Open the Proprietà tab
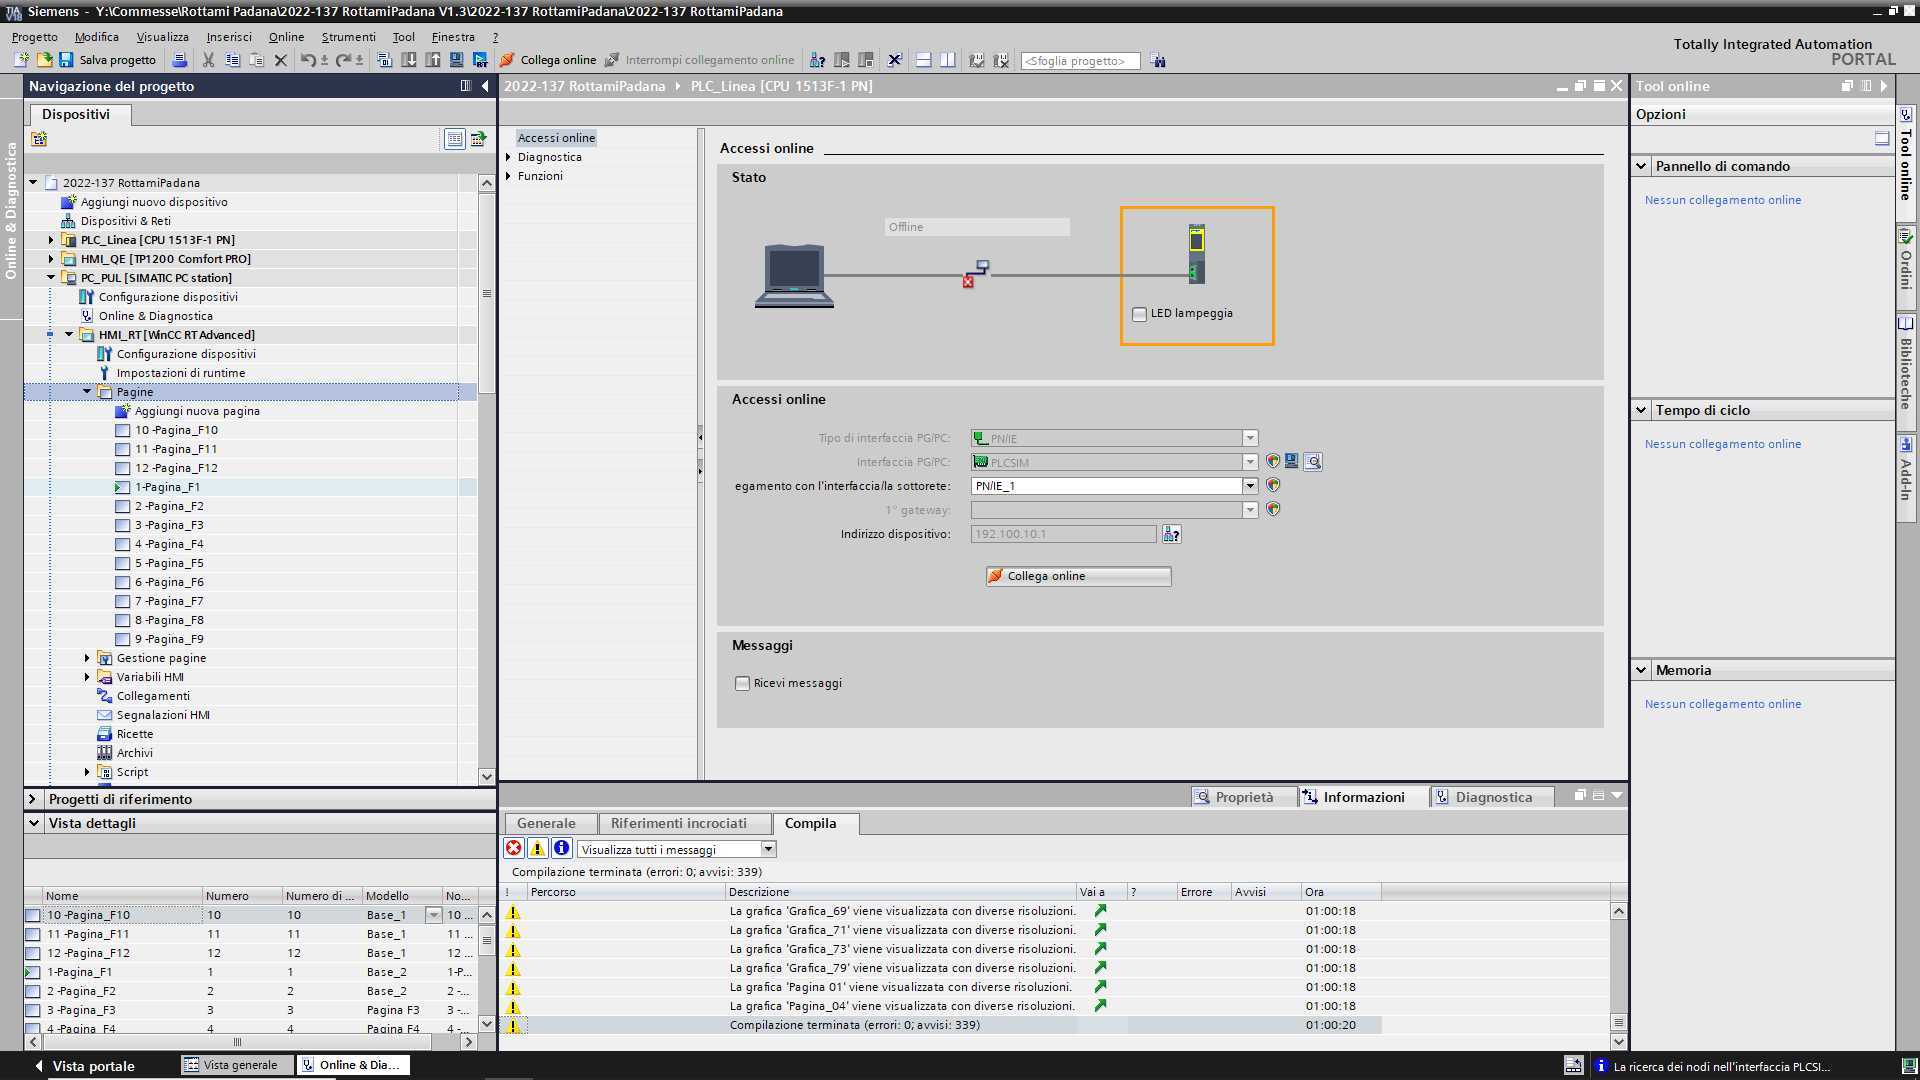 click(1243, 797)
